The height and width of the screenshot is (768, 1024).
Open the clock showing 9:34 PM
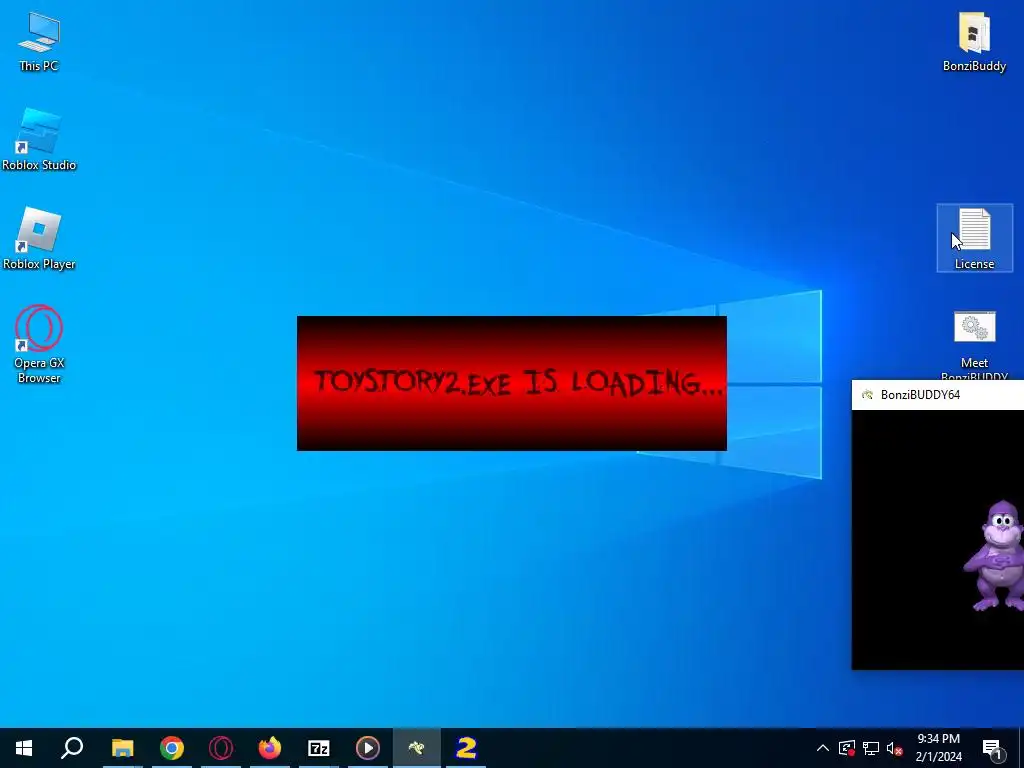[938, 748]
